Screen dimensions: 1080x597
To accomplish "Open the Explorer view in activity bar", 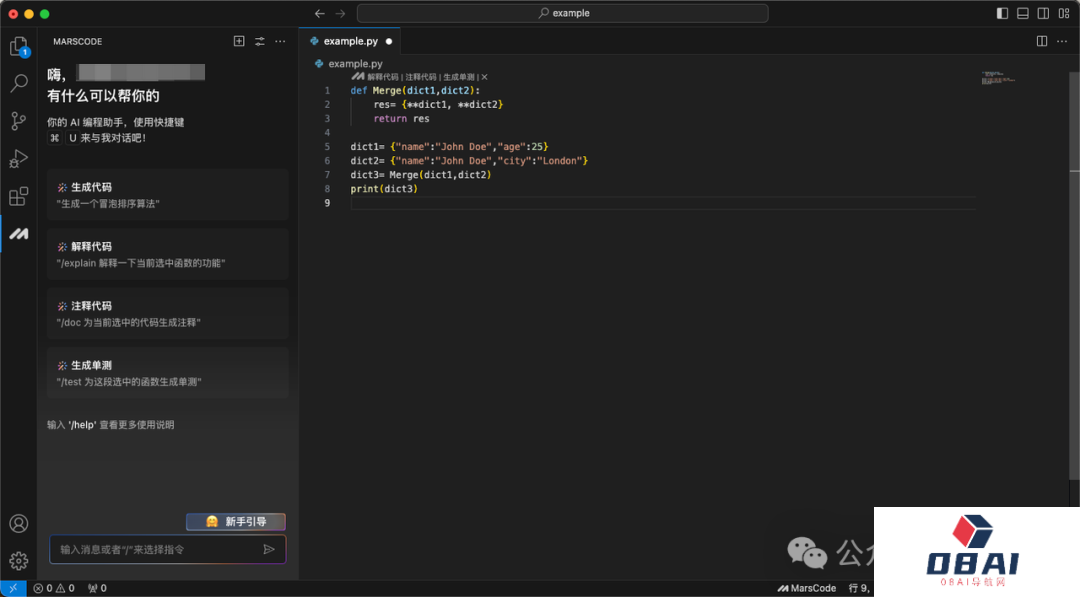I will [x=18, y=46].
